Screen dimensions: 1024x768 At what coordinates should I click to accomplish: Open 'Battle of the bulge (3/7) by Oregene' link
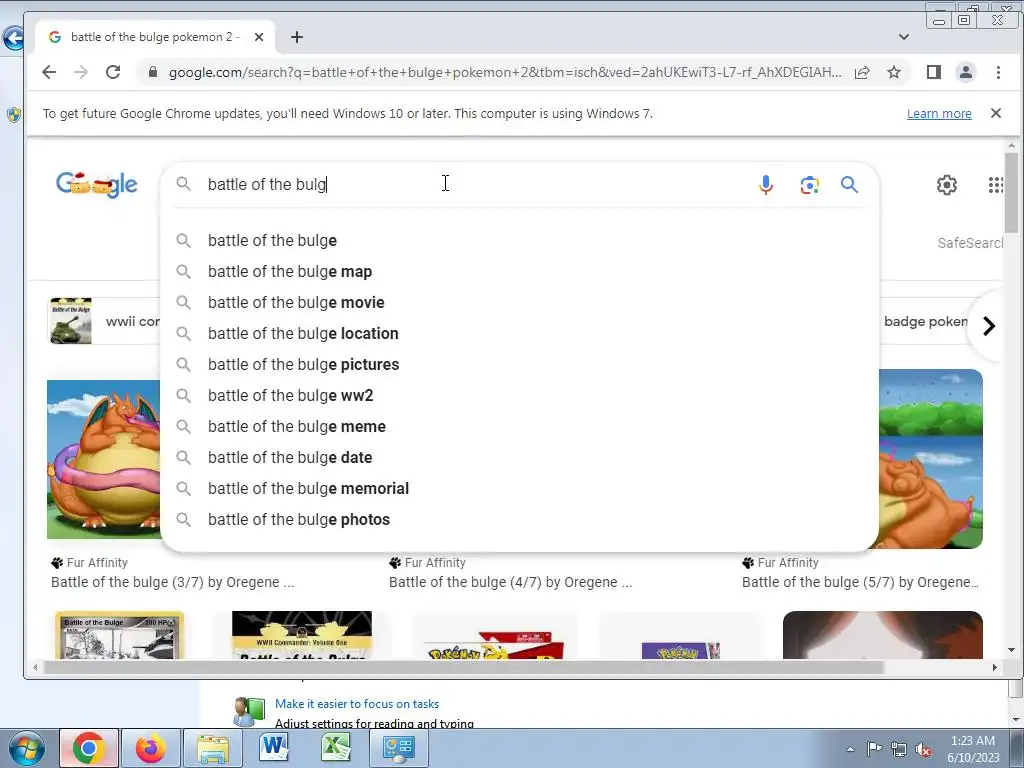(172, 582)
